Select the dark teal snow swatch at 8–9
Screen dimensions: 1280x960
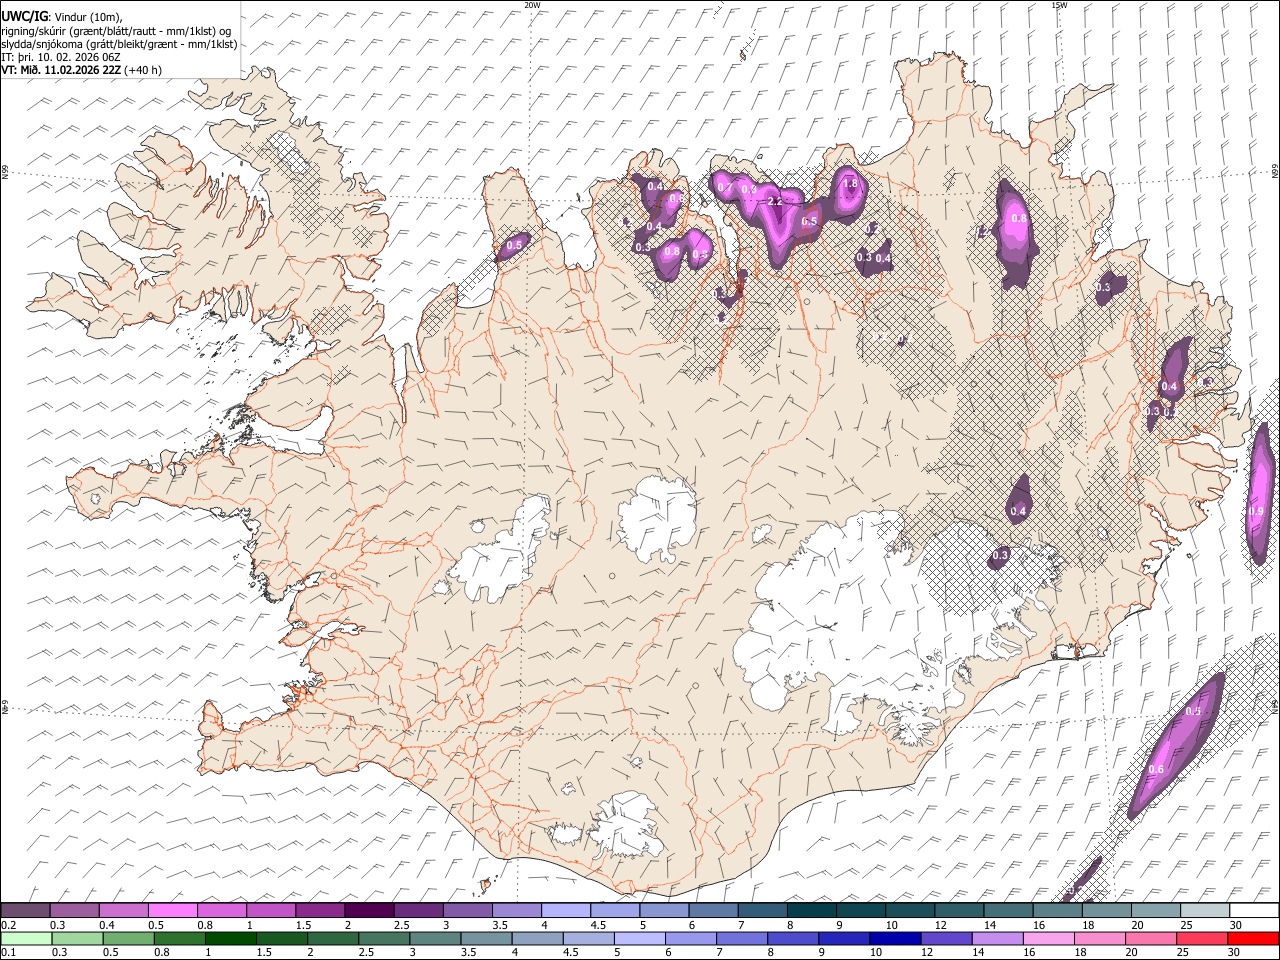(811, 910)
